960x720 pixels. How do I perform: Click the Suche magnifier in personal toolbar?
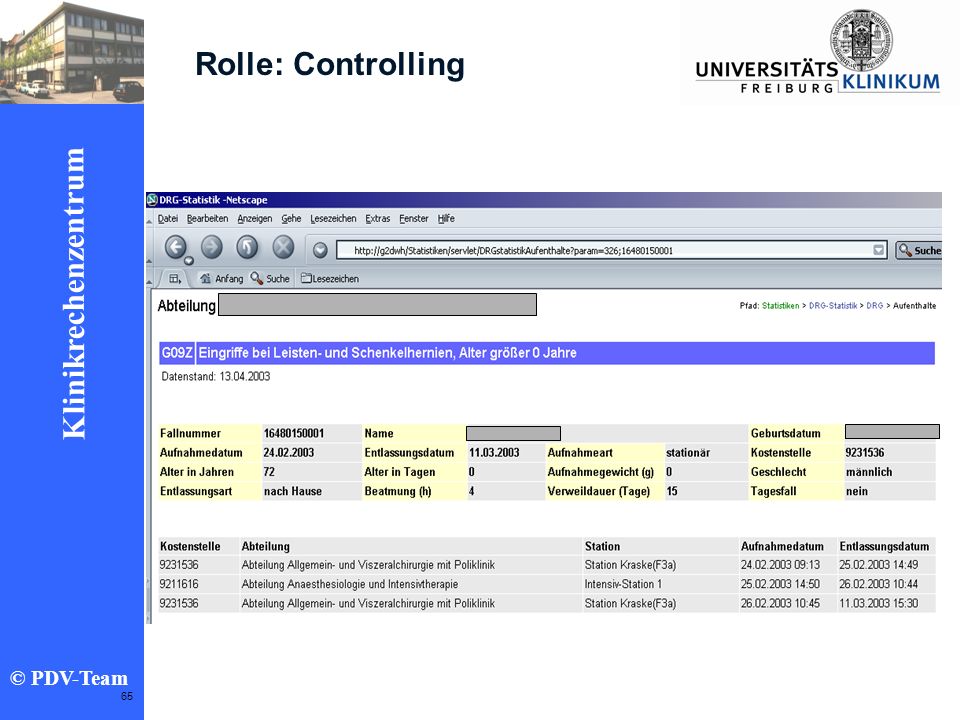(x=270, y=279)
